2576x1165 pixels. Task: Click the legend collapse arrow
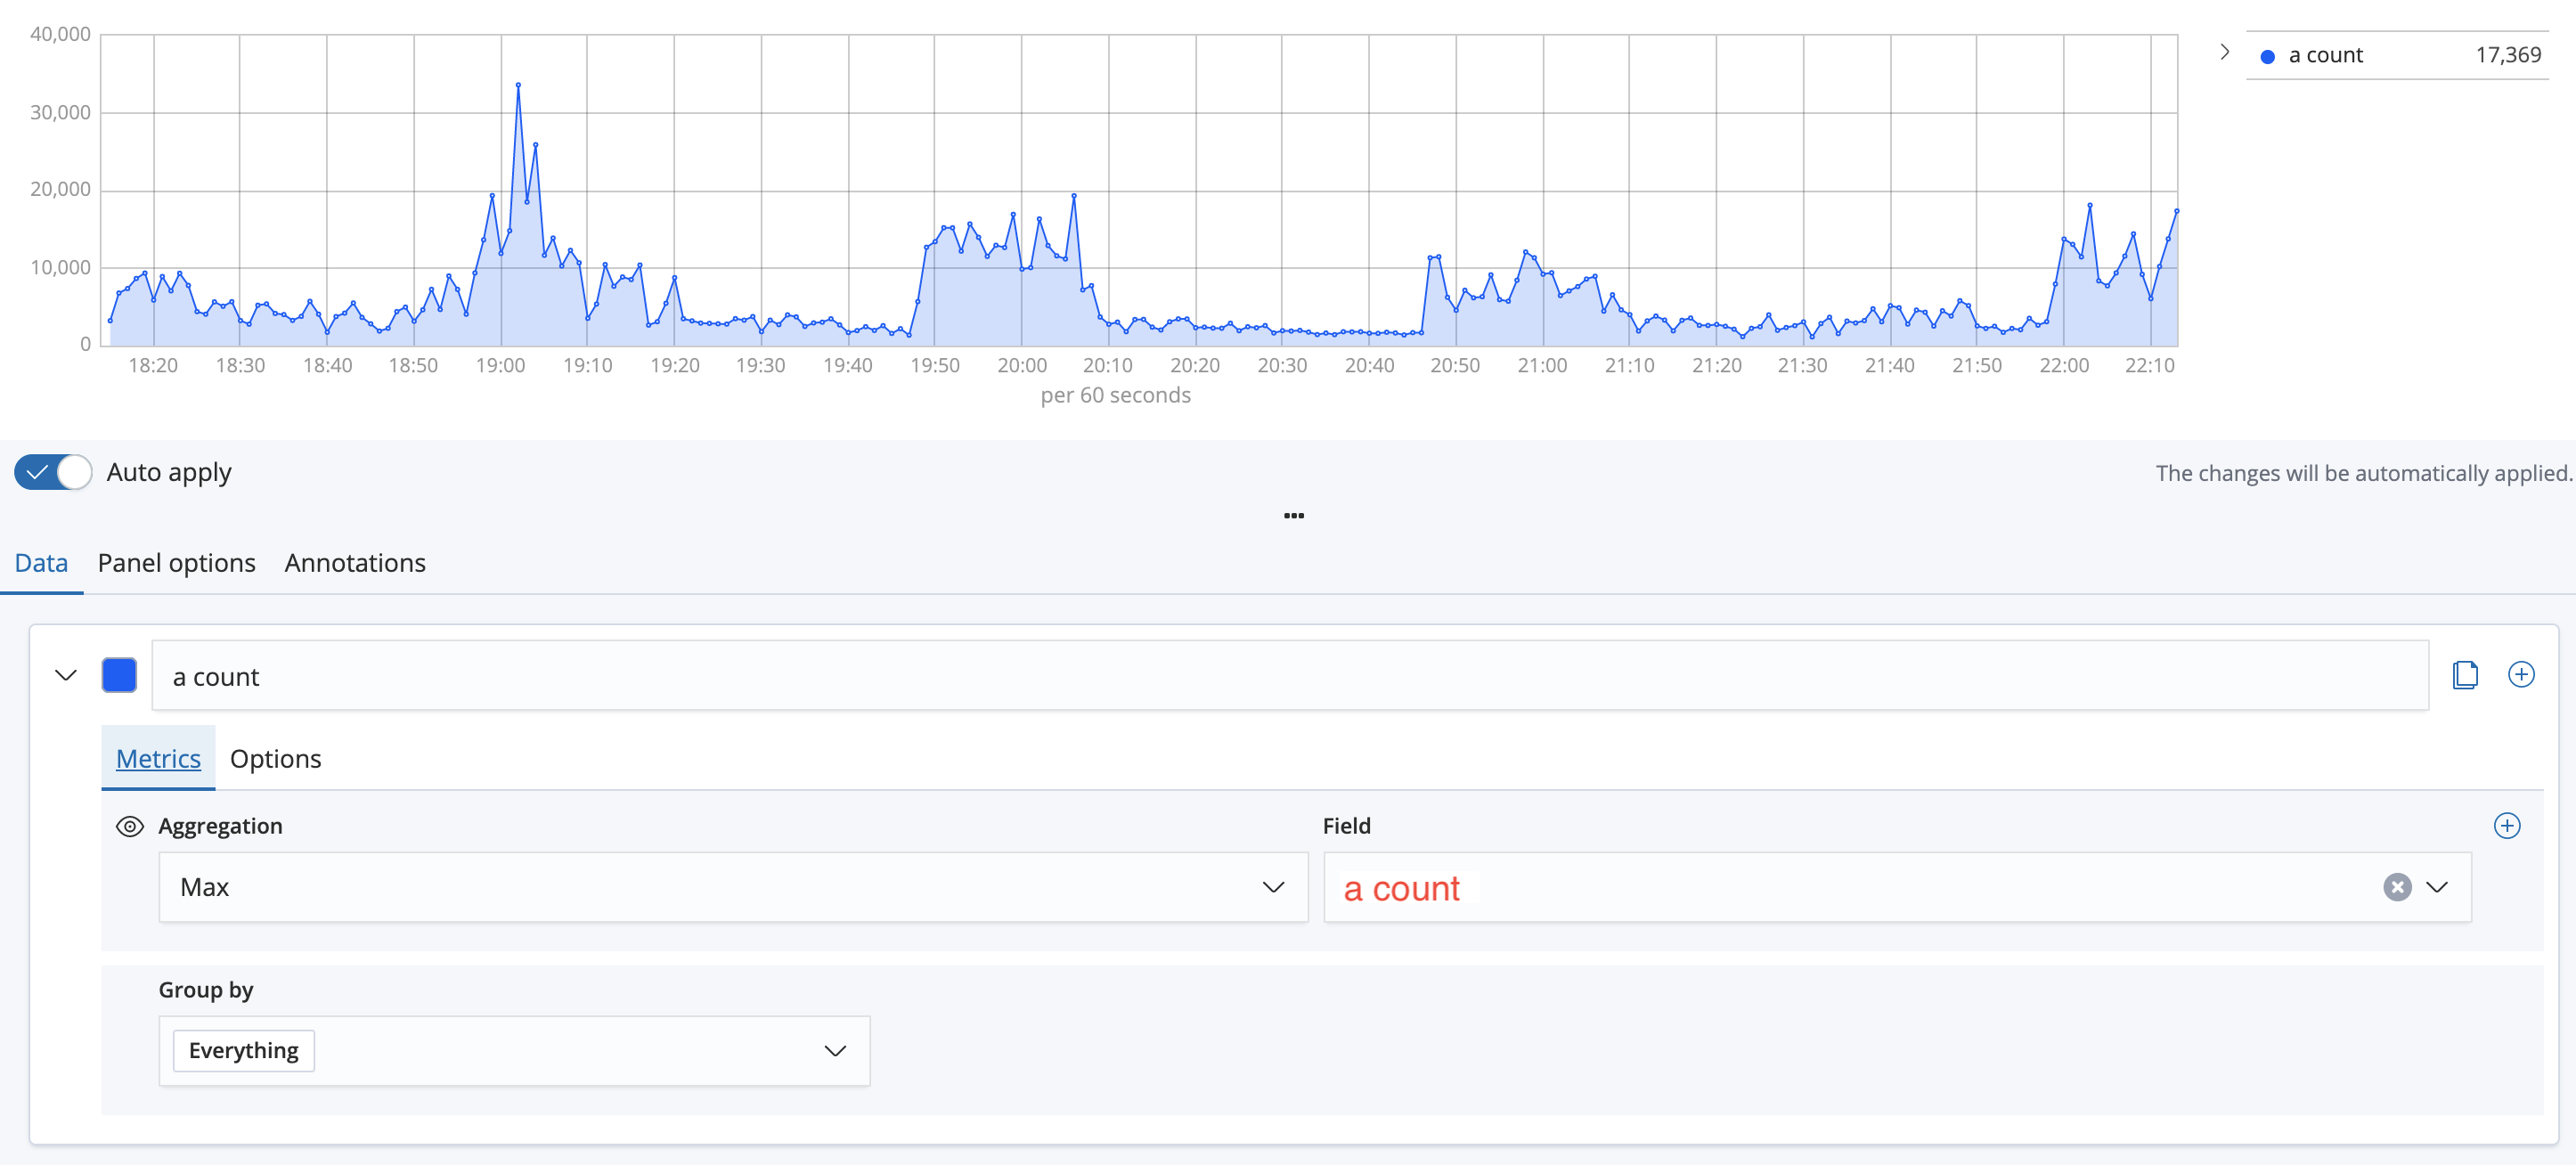coord(2224,53)
